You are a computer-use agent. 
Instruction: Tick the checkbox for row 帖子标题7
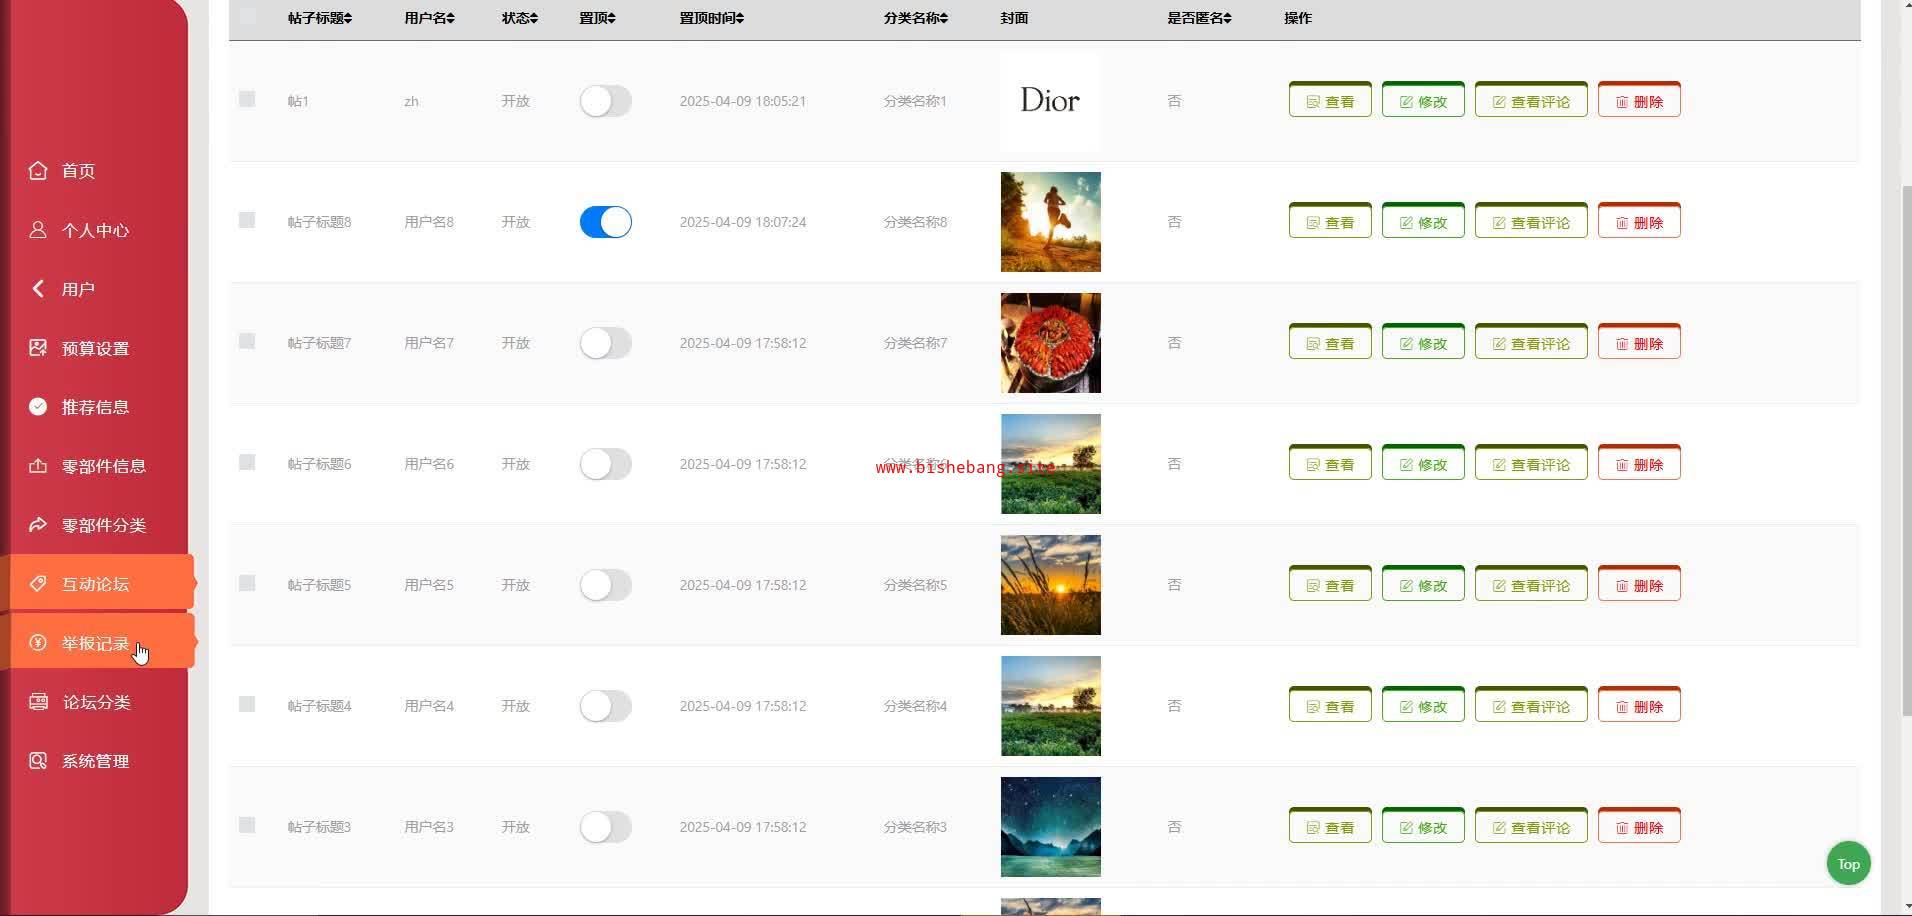(x=247, y=342)
